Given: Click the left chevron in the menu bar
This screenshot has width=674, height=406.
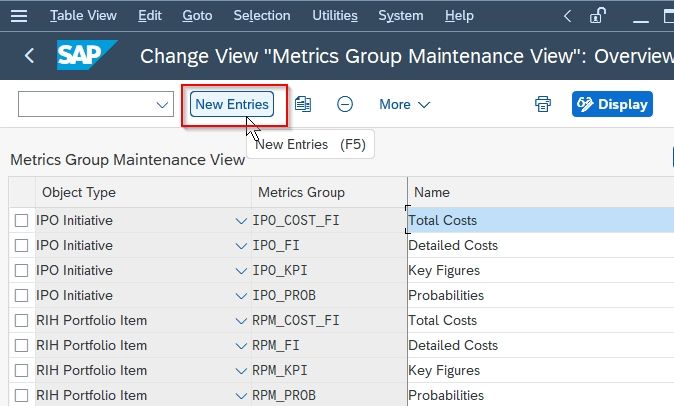Looking at the screenshot, I should point(567,16).
